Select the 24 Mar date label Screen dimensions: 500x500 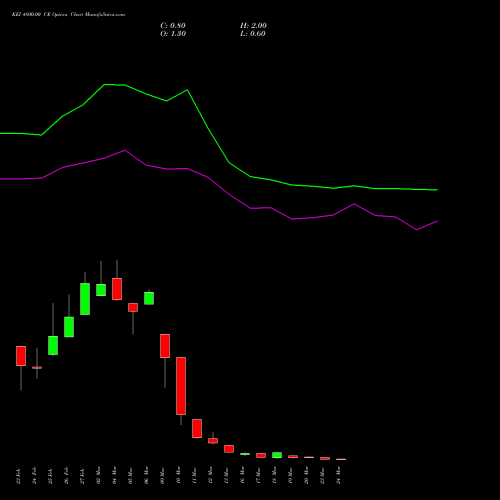click(339, 475)
